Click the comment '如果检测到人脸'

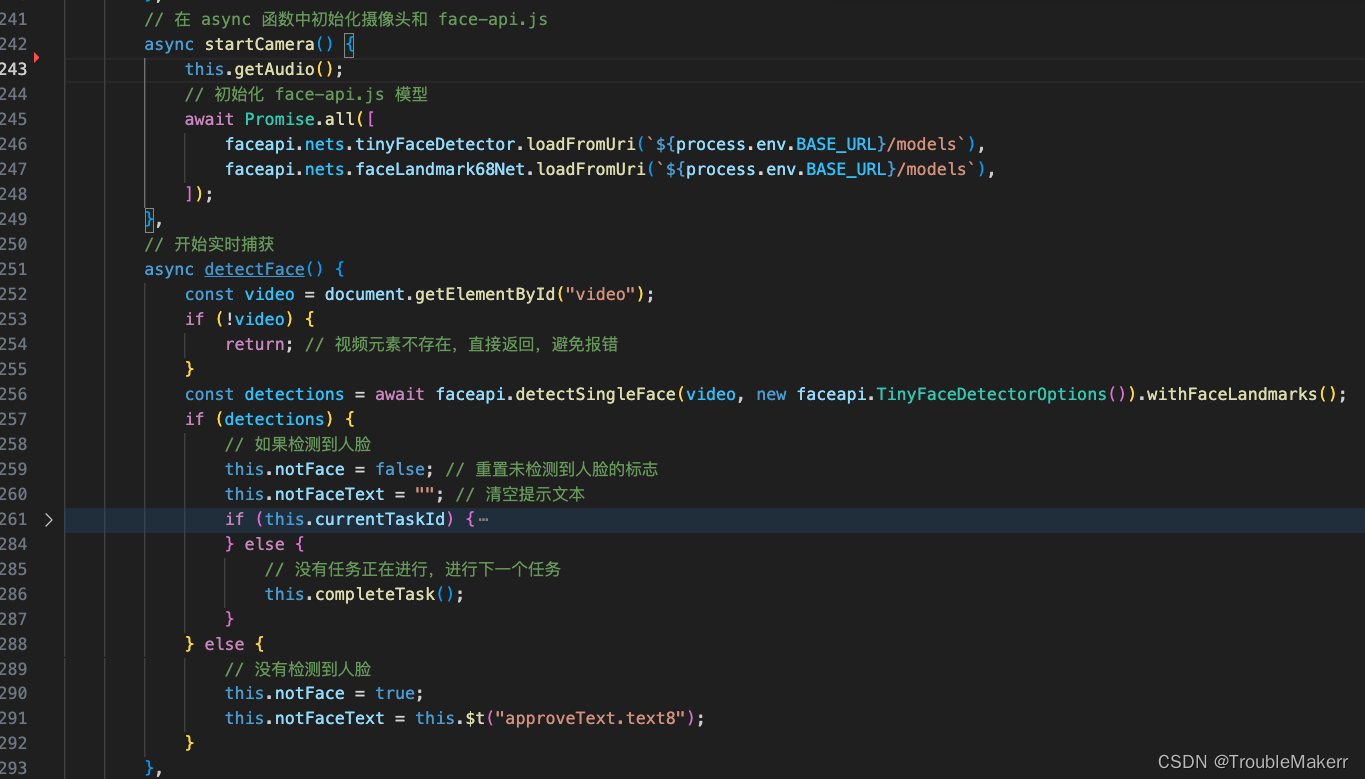(x=298, y=444)
